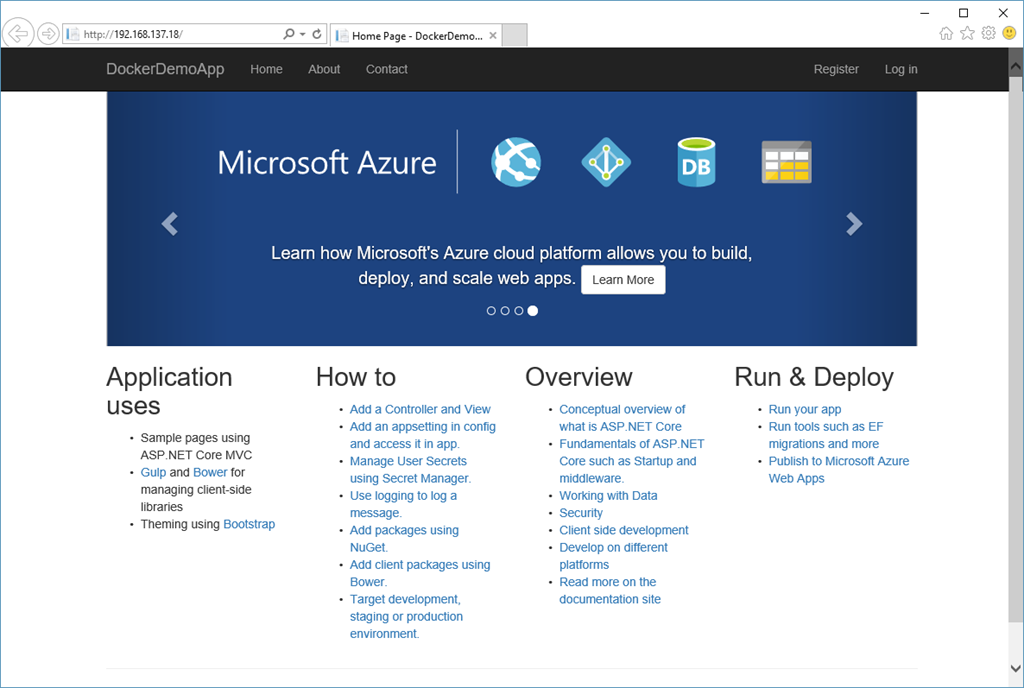1024x688 pixels.
Task: Open Develop on different platforms link
Action: click(613, 555)
